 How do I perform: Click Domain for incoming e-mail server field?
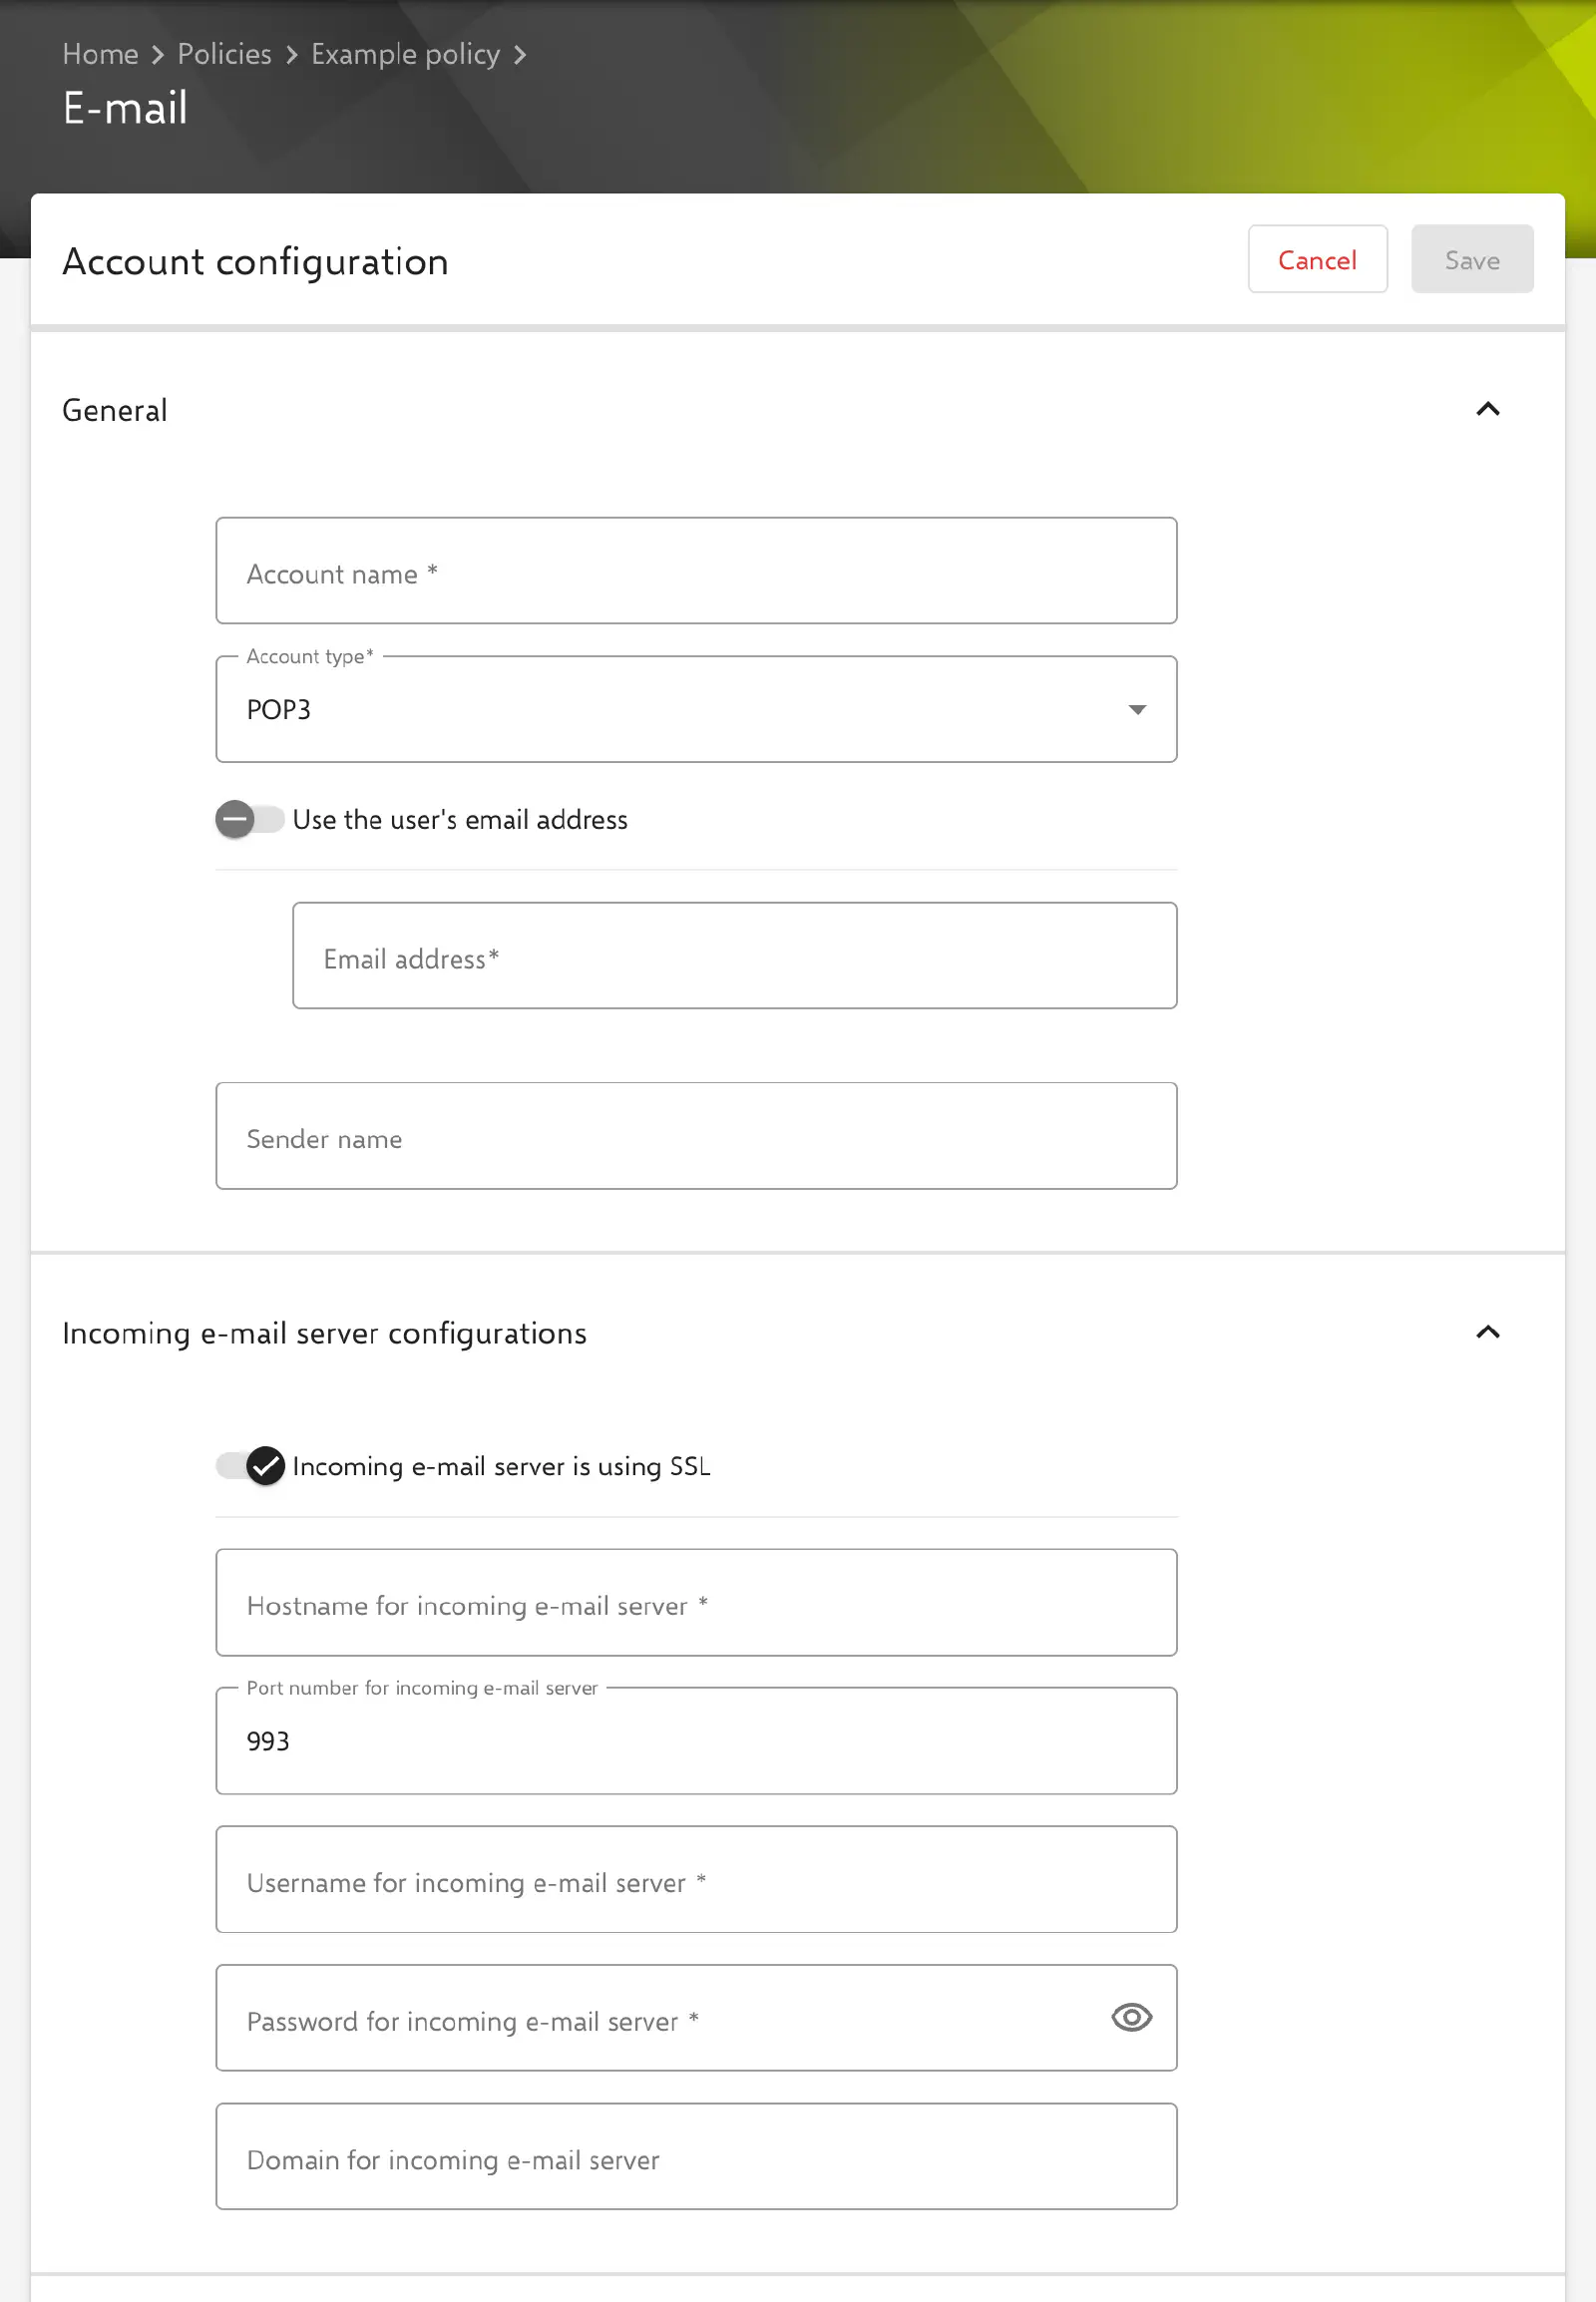[696, 2157]
